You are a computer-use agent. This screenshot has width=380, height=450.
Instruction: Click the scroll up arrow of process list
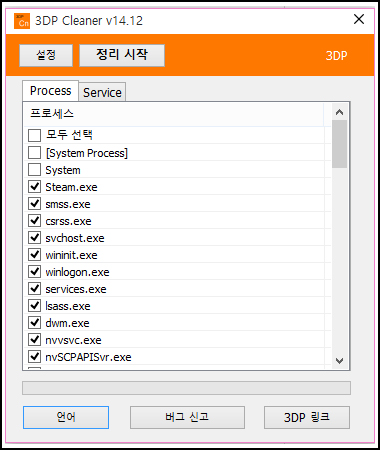click(x=339, y=112)
